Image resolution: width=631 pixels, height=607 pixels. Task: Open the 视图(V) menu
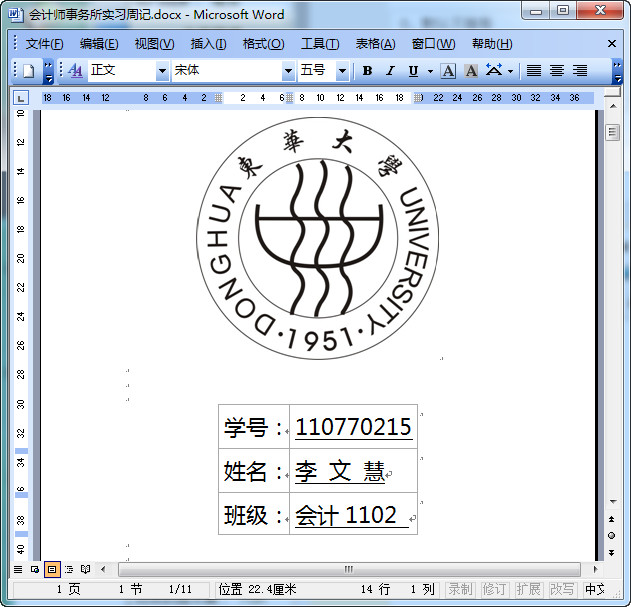click(x=155, y=44)
